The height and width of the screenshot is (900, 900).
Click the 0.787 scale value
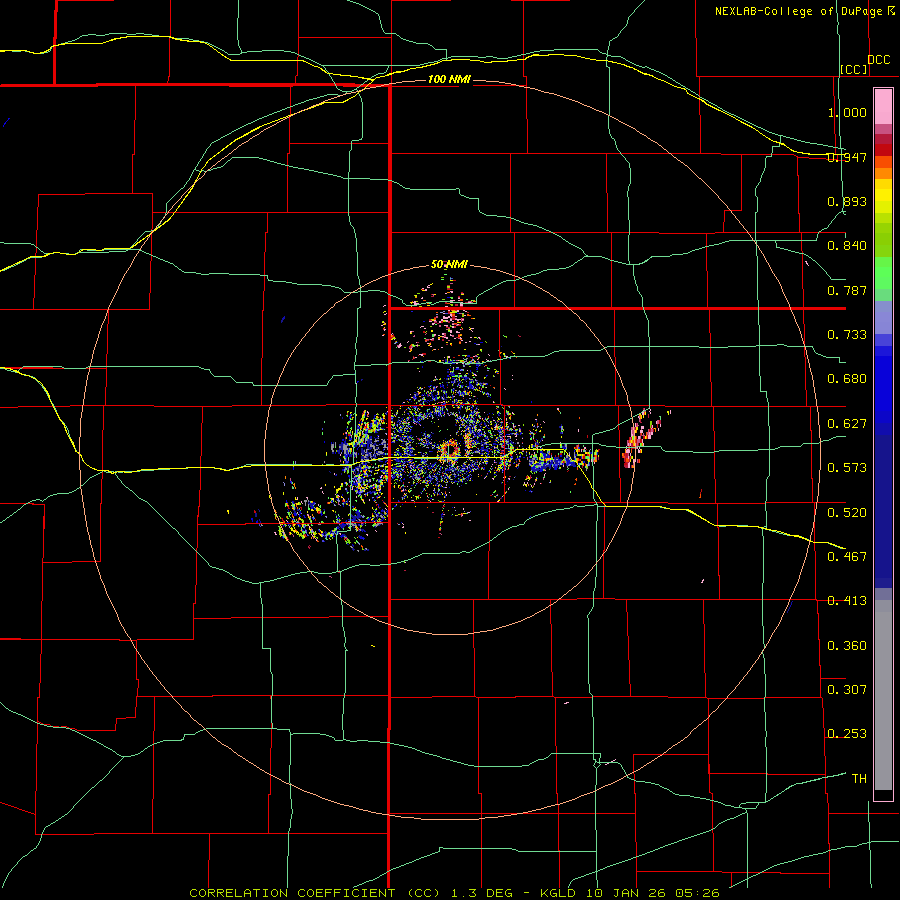tap(847, 290)
